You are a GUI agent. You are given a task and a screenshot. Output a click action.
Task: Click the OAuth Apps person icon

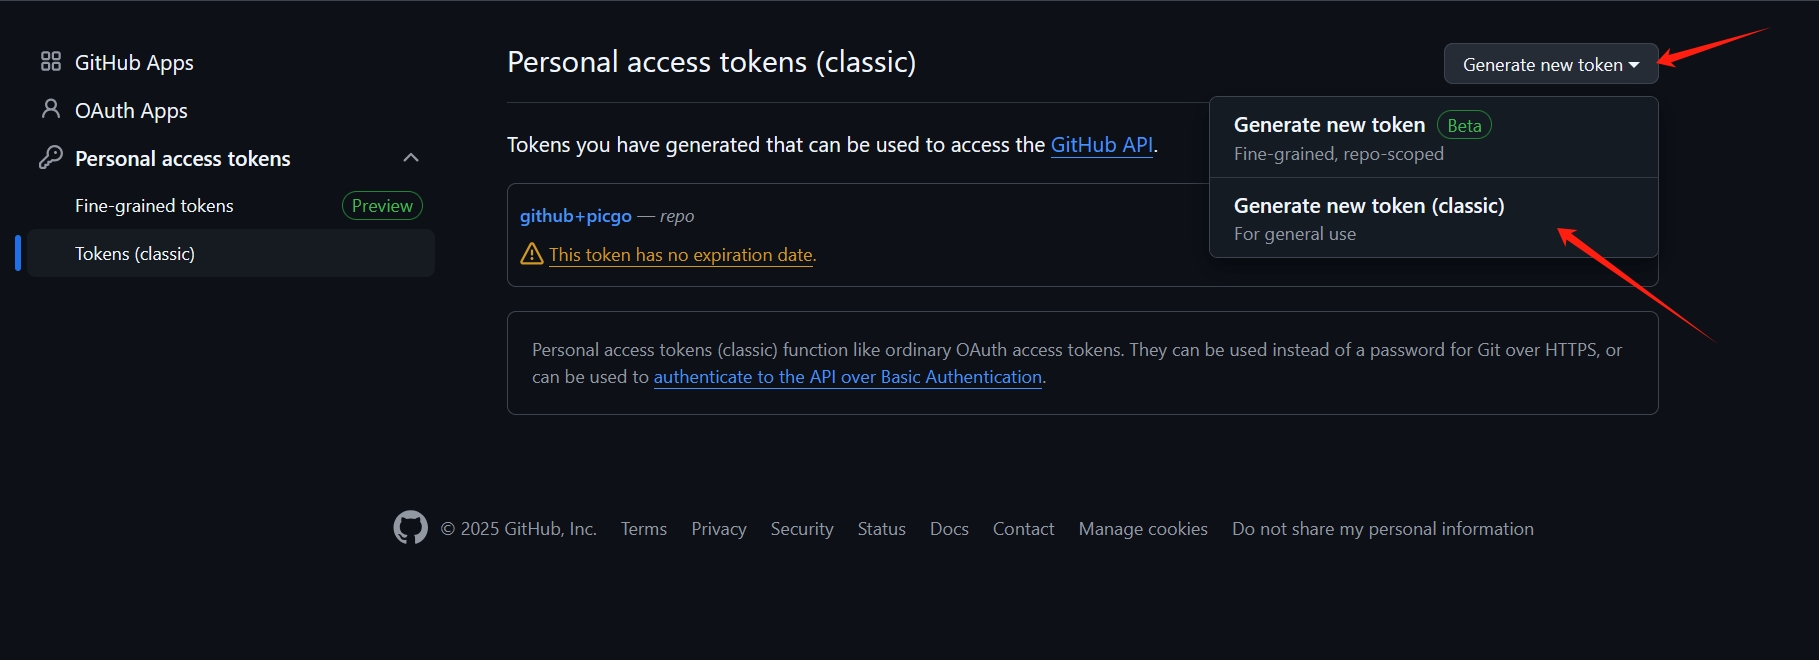click(x=51, y=109)
